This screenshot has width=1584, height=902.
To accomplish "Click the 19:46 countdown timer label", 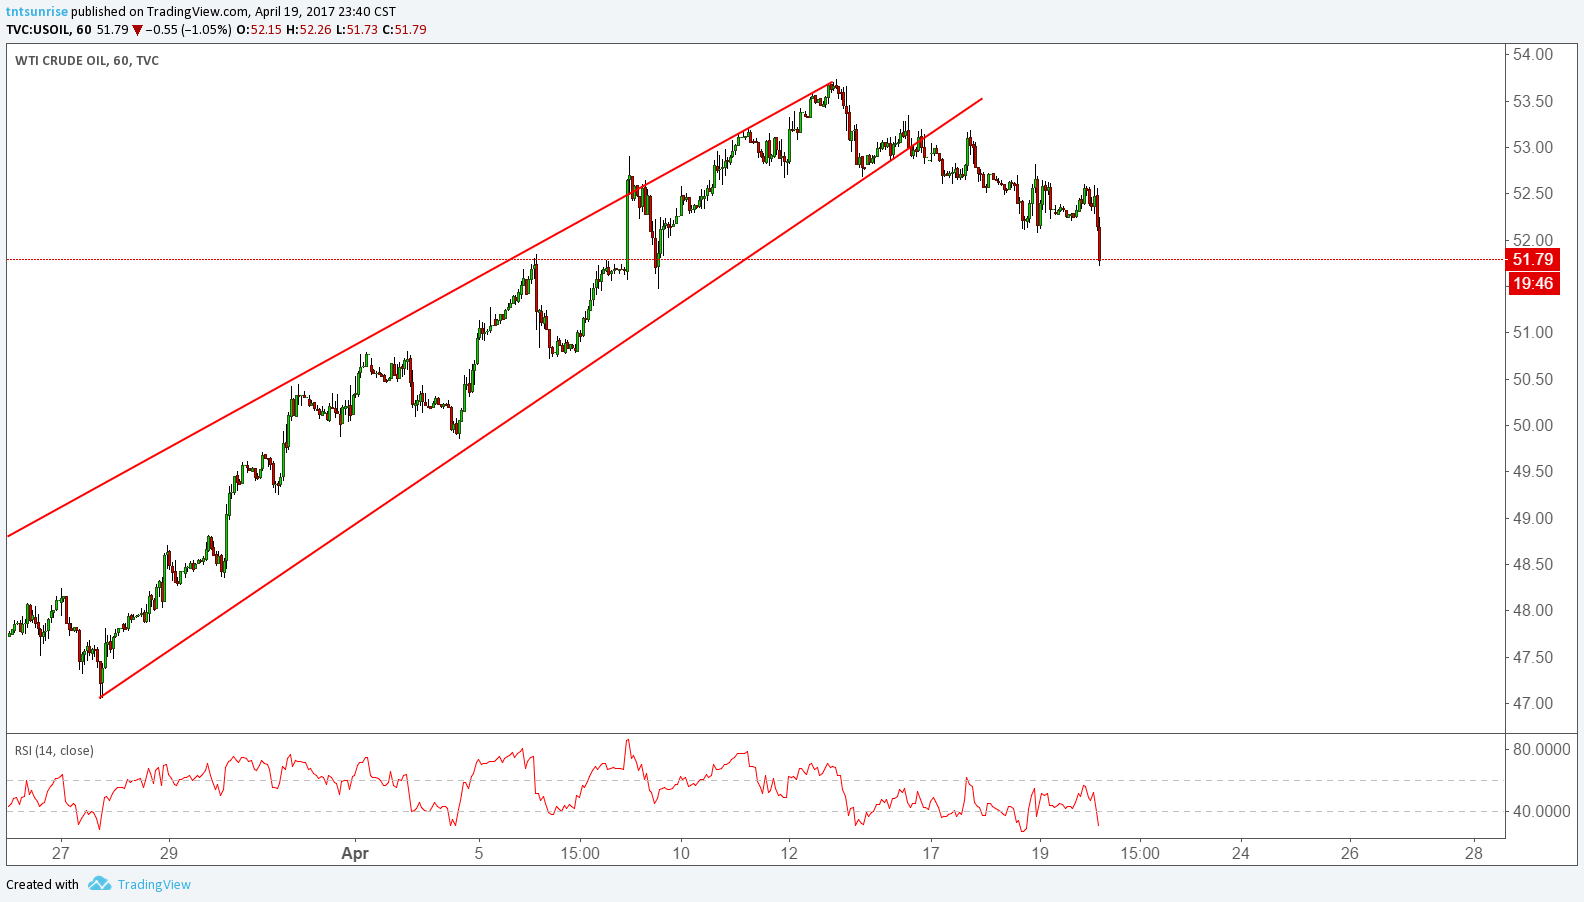I will click(x=1533, y=284).
